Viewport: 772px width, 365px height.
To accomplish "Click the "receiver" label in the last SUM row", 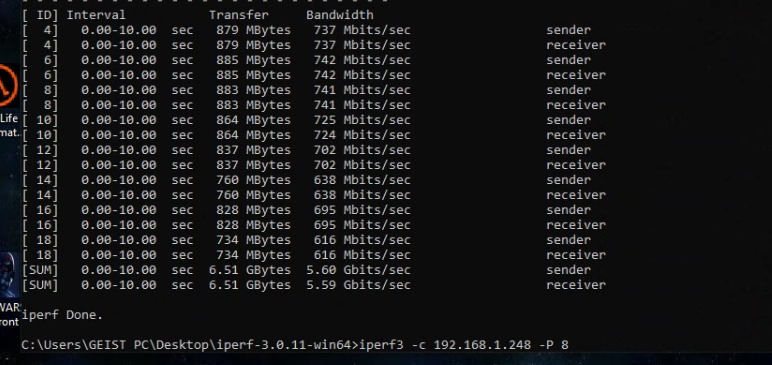I will (576, 285).
